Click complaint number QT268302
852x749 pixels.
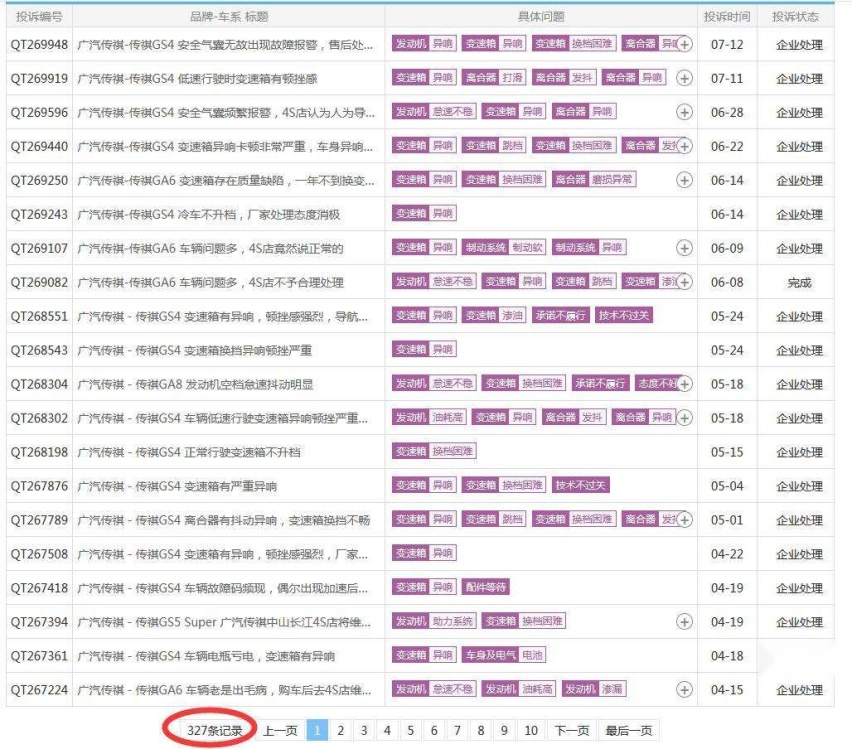pyautogui.click(x=39, y=418)
